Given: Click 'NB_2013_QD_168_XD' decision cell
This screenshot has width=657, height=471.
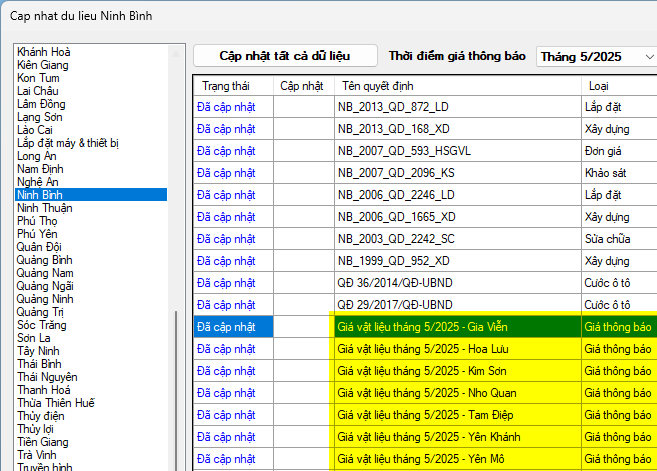Looking at the screenshot, I should [458, 129].
